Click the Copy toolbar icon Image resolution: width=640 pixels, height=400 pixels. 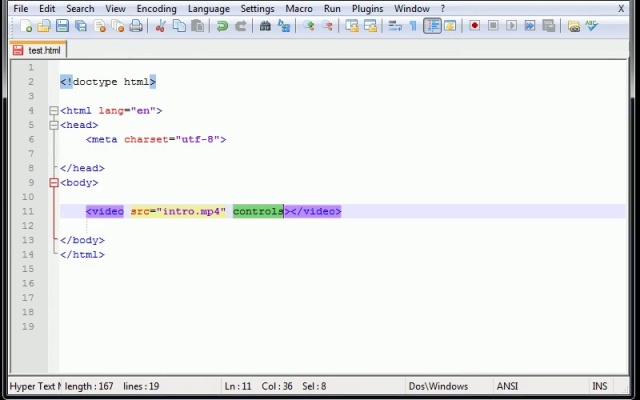pyautogui.click(x=179, y=26)
